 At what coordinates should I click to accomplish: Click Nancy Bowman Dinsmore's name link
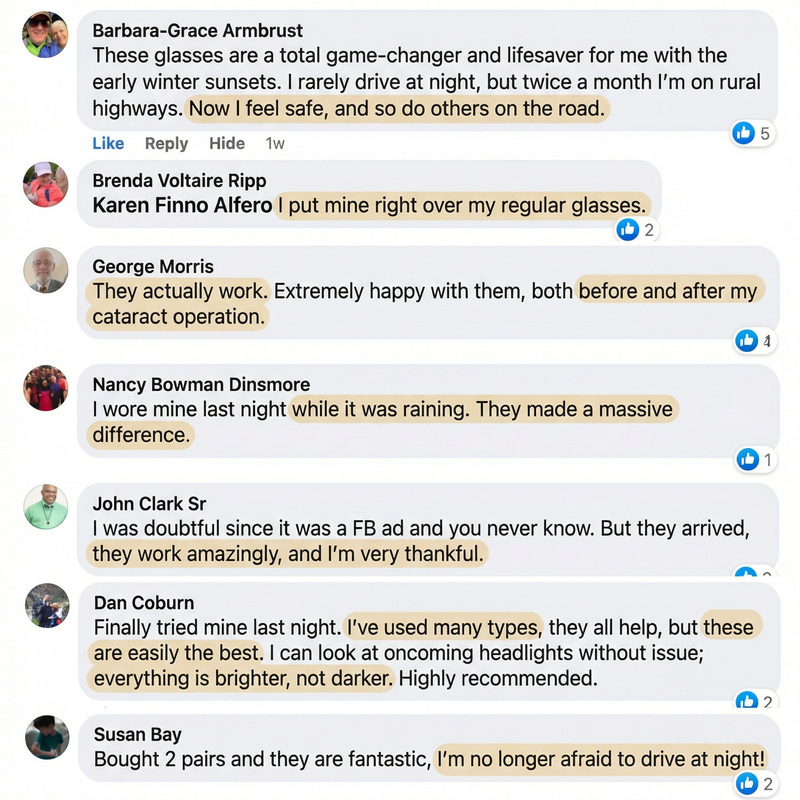coord(201,384)
